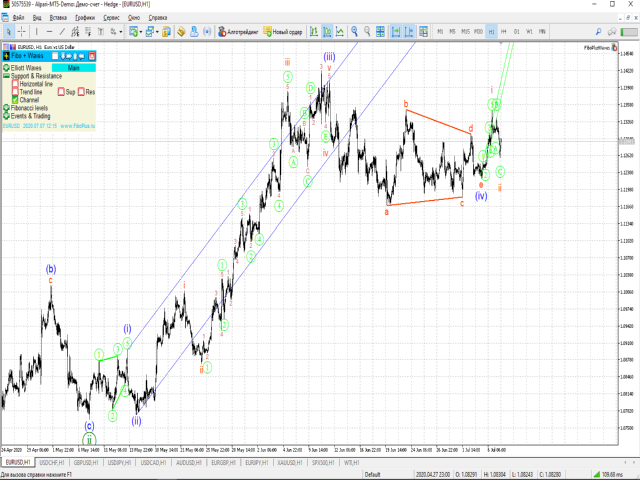The width and height of the screenshot is (640, 480).
Task: Select M1 timeframe
Action: (x=440, y=32)
